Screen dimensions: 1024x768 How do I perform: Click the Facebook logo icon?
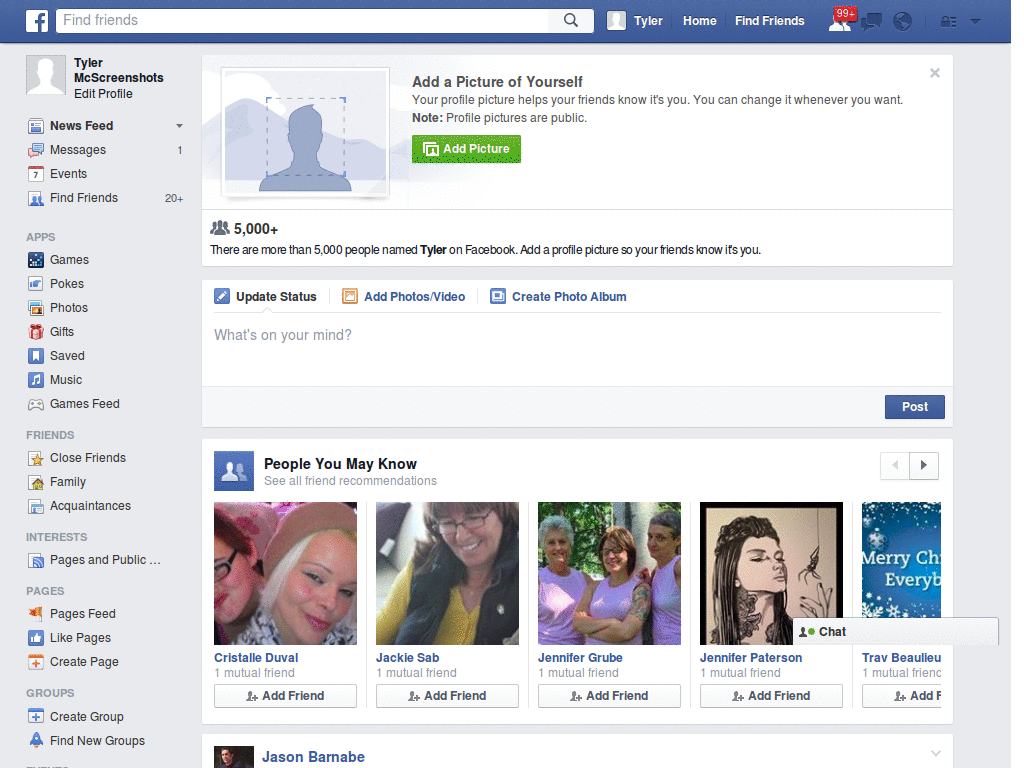37,21
